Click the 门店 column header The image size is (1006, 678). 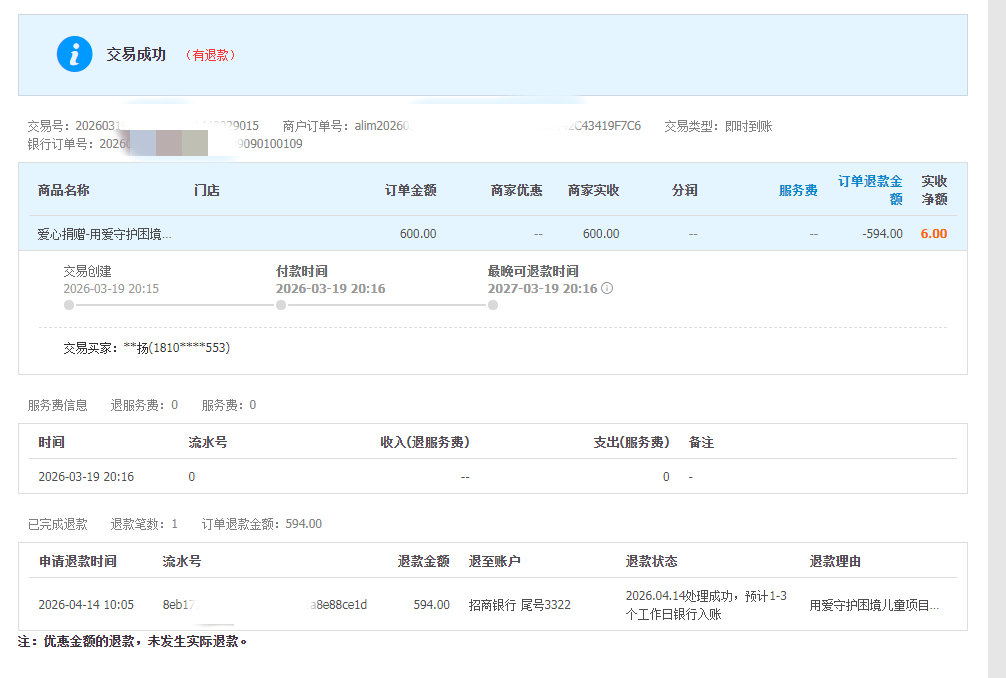(x=207, y=191)
